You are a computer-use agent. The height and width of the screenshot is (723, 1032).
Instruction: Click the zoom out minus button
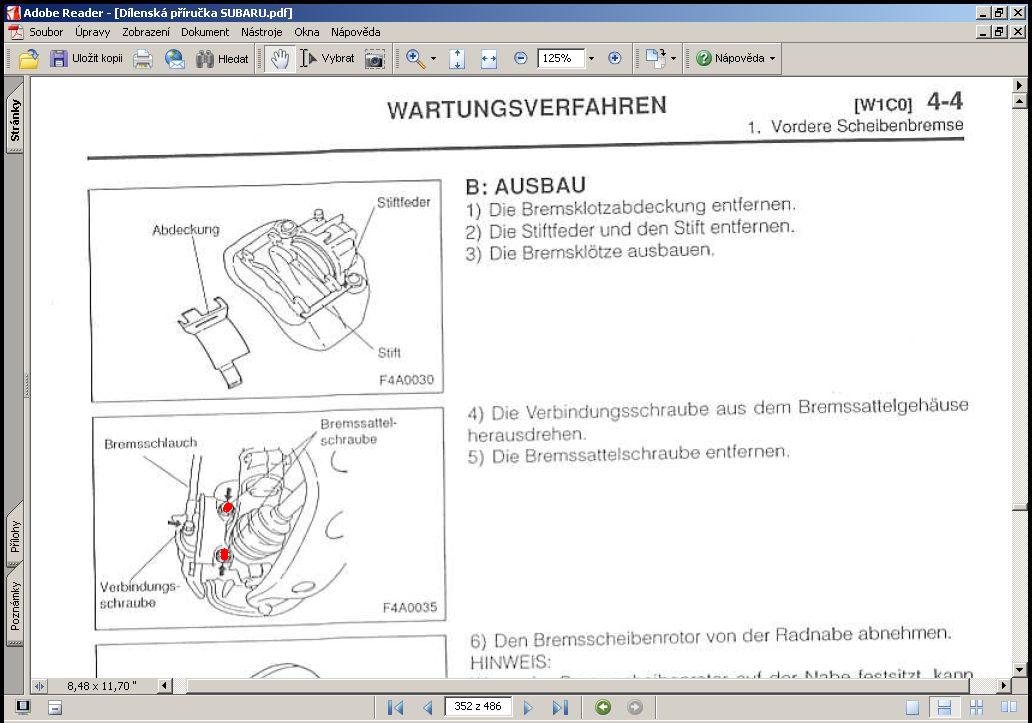point(521,59)
